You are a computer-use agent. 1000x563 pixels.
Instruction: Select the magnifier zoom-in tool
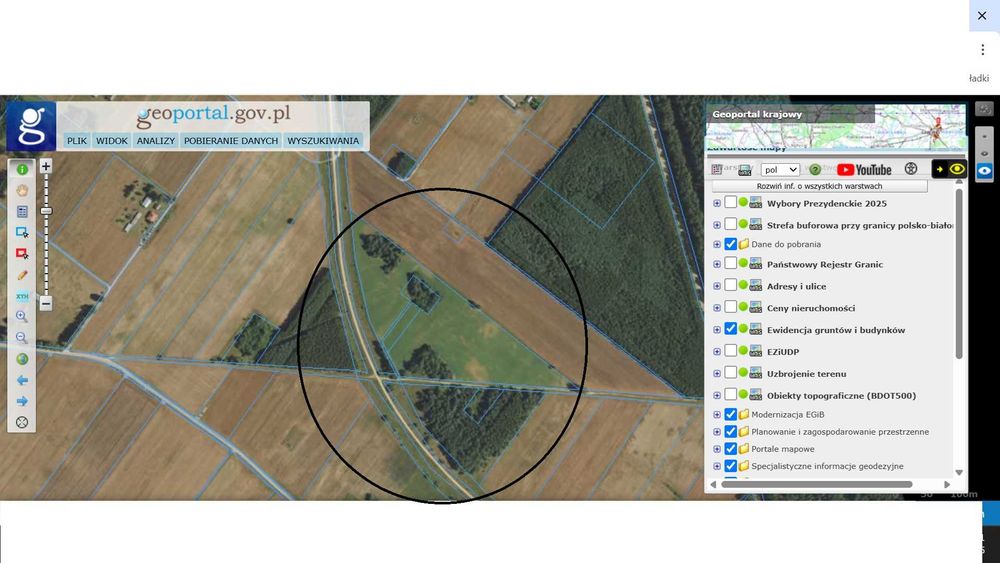[x=22, y=317]
